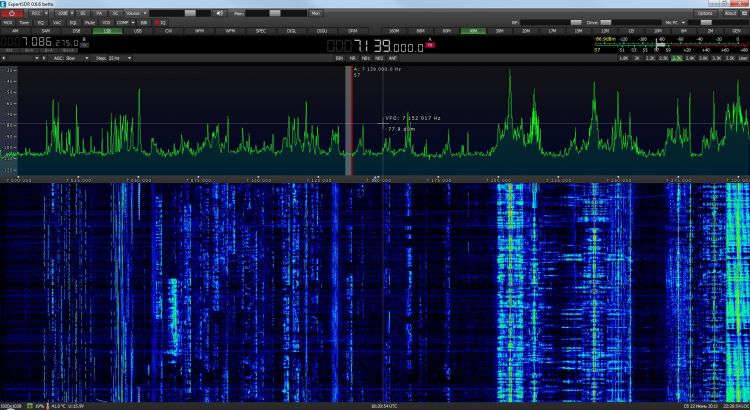Image resolution: width=750 pixels, height=410 pixels.
Task: Toggle the VAC button
Action: [57, 22]
